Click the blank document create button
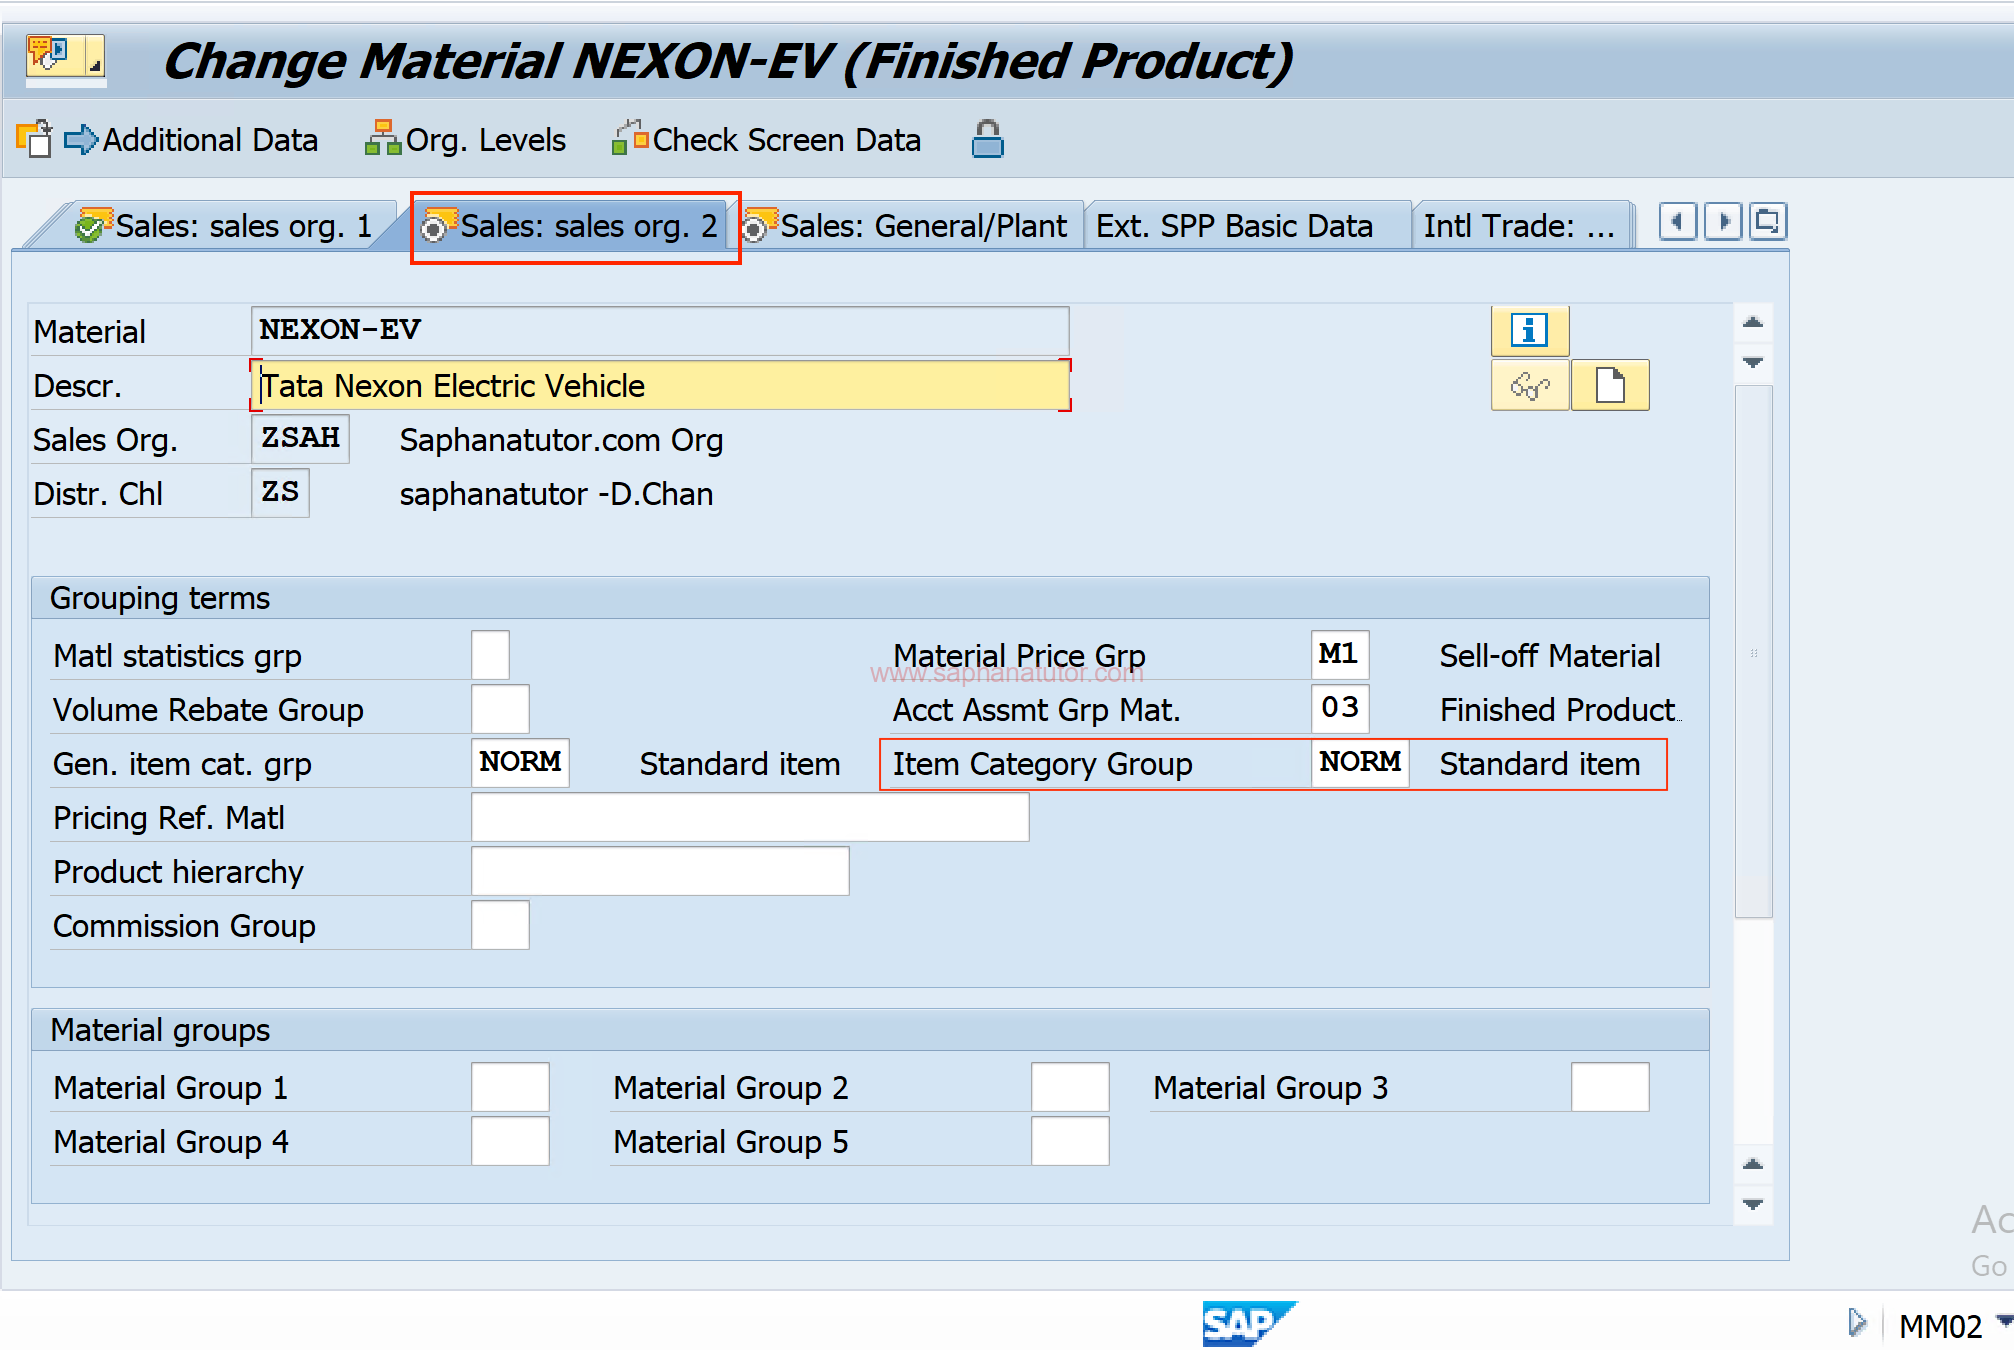Screen dimensions: 2014x1350 (1609, 385)
